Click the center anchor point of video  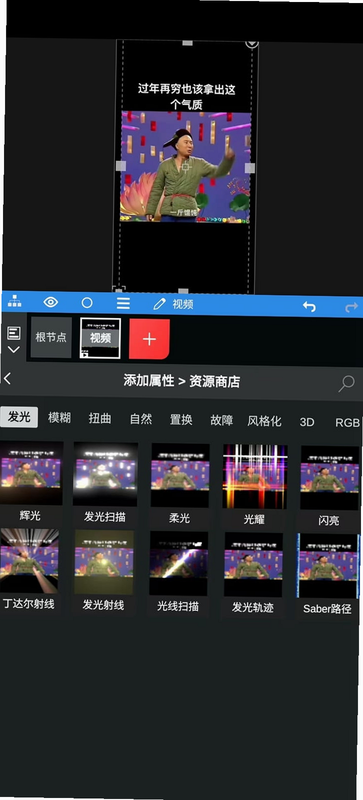pos(185,166)
